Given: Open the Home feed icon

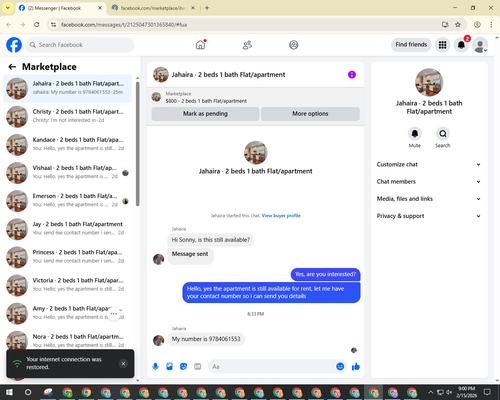Looking at the screenshot, I should pyautogui.click(x=200, y=45).
